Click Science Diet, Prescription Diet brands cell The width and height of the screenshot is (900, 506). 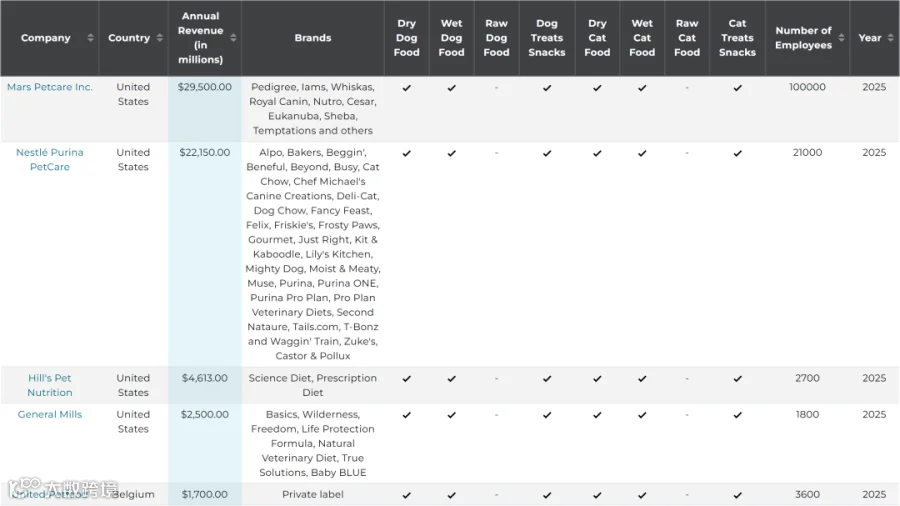pyautogui.click(x=313, y=386)
